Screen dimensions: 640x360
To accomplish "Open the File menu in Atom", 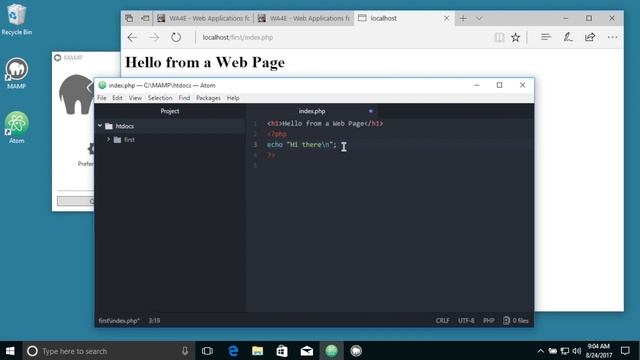I will pyautogui.click(x=102, y=98).
